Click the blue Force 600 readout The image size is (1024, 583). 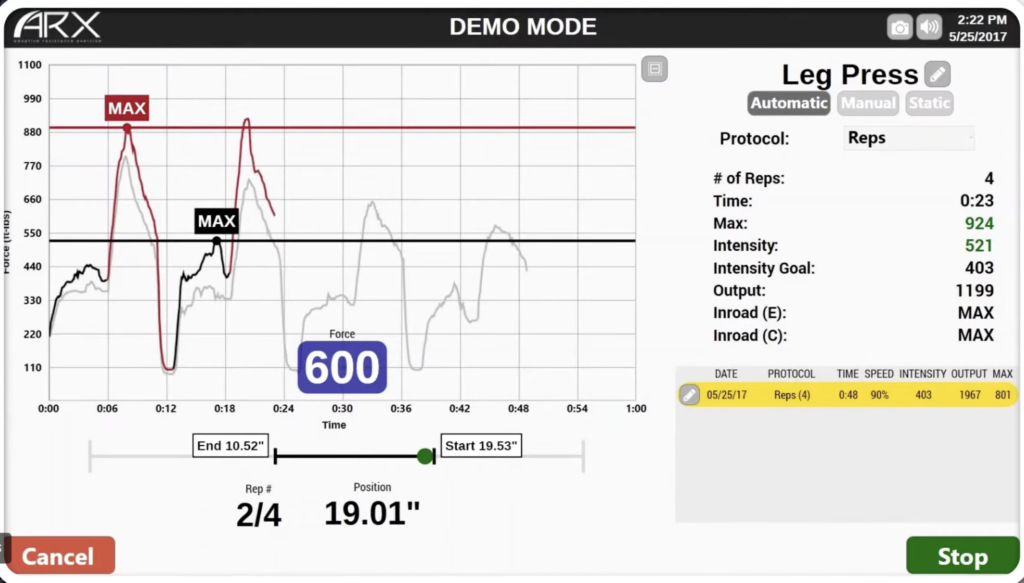[x=342, y=367]
